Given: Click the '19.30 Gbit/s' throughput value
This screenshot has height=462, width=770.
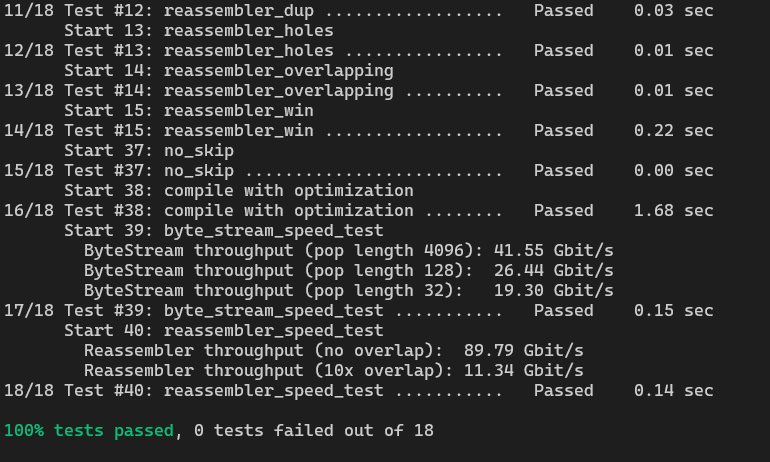Looking at the screenshot, I should (x=554, y=291).
